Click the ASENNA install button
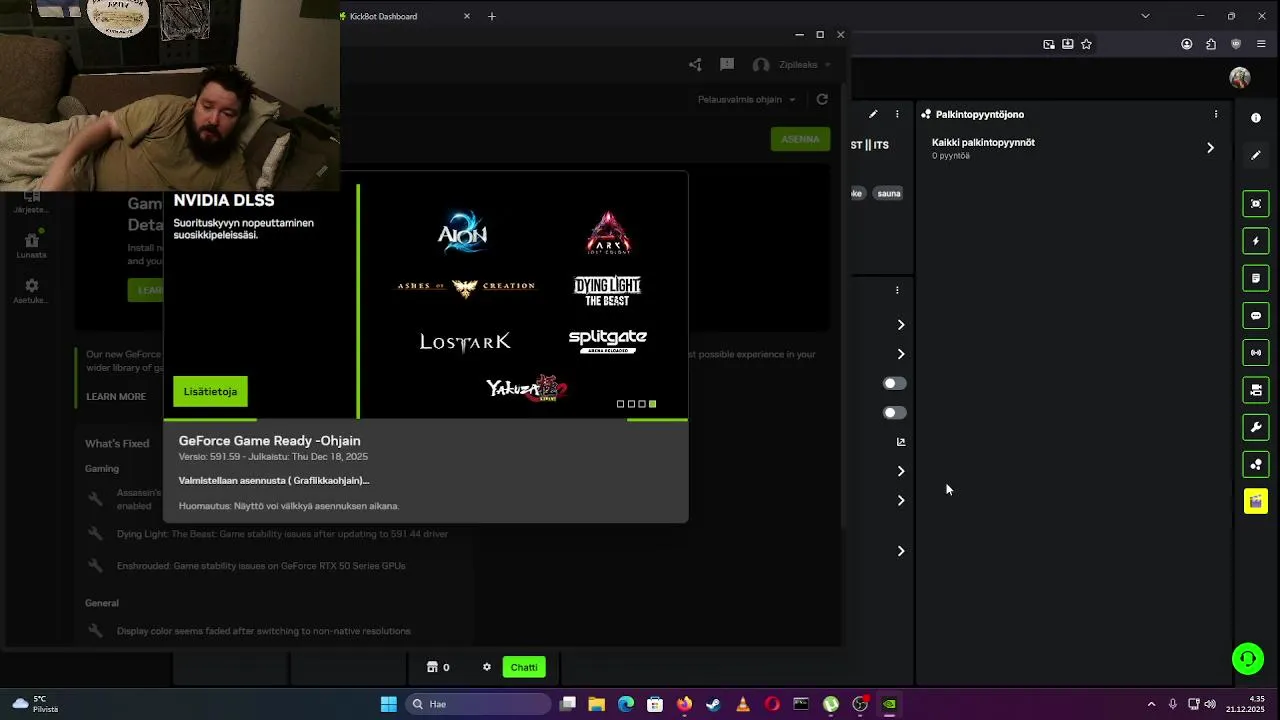The width and height of the screenshot is (1280, 720). pos(800,139)
